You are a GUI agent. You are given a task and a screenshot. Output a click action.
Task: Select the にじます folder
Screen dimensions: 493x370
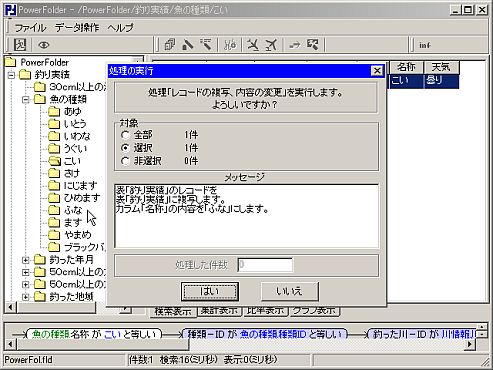[73, 185]
